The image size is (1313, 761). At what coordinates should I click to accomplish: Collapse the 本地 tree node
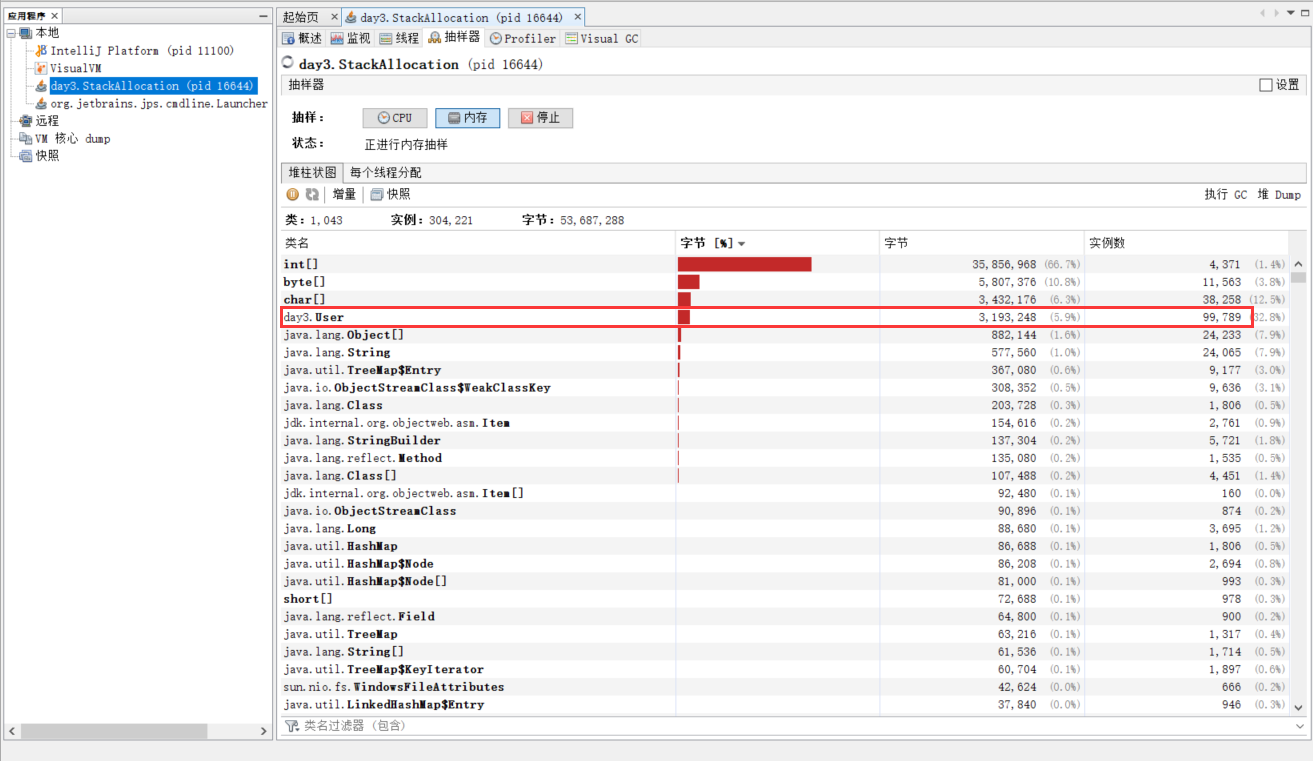point(11,33)
